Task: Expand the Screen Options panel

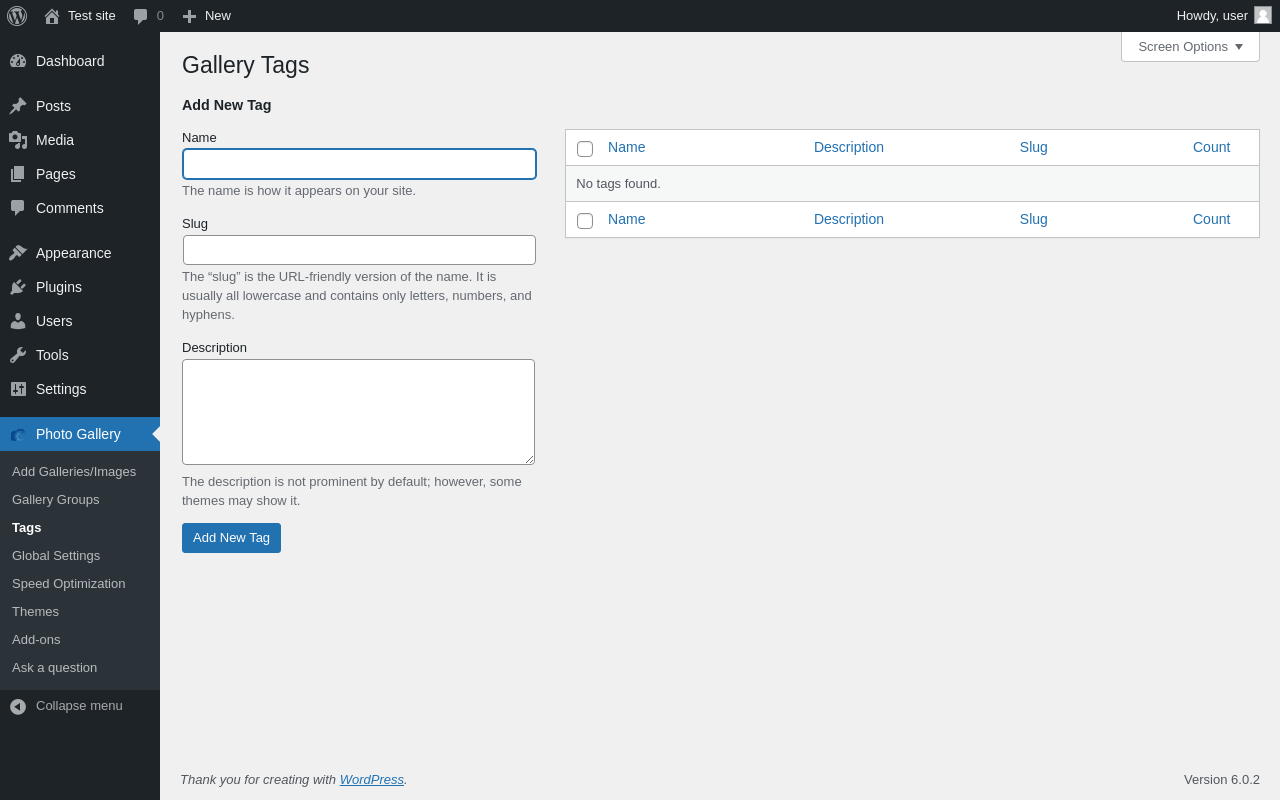Action: [1190, 46]
